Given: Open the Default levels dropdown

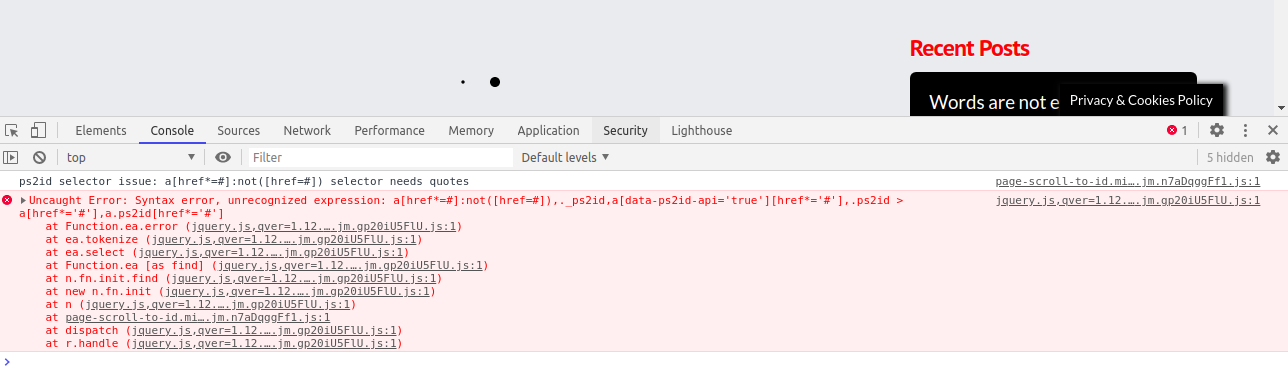Looking at the screenshot, I should click(565, 157).
